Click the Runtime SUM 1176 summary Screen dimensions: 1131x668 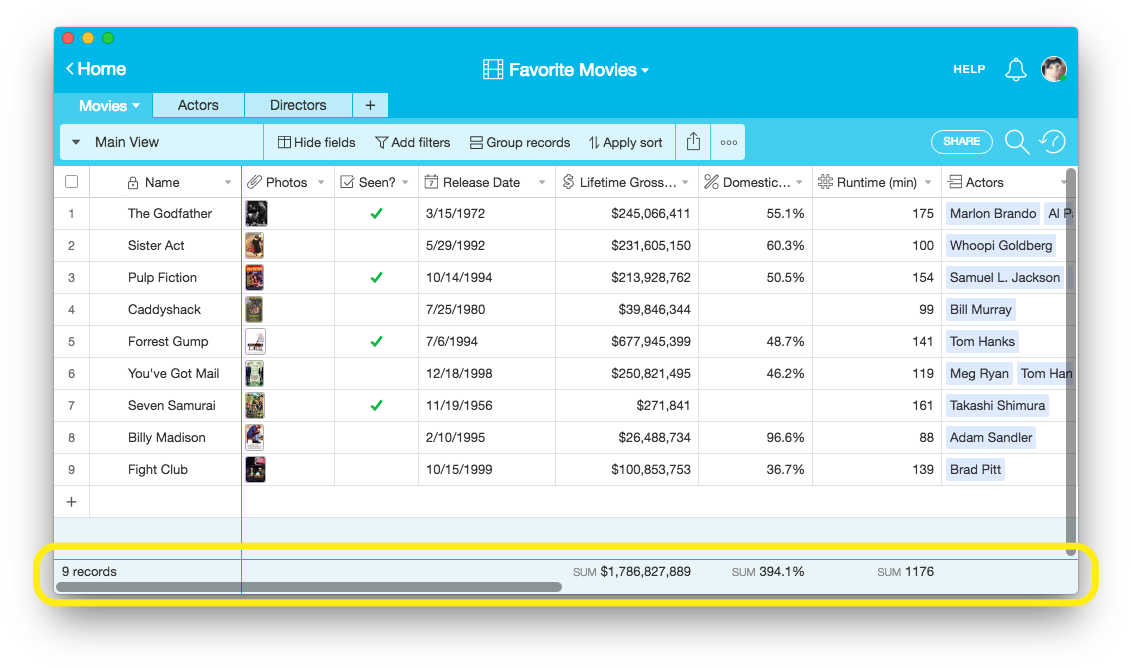[x=905, y=571]
